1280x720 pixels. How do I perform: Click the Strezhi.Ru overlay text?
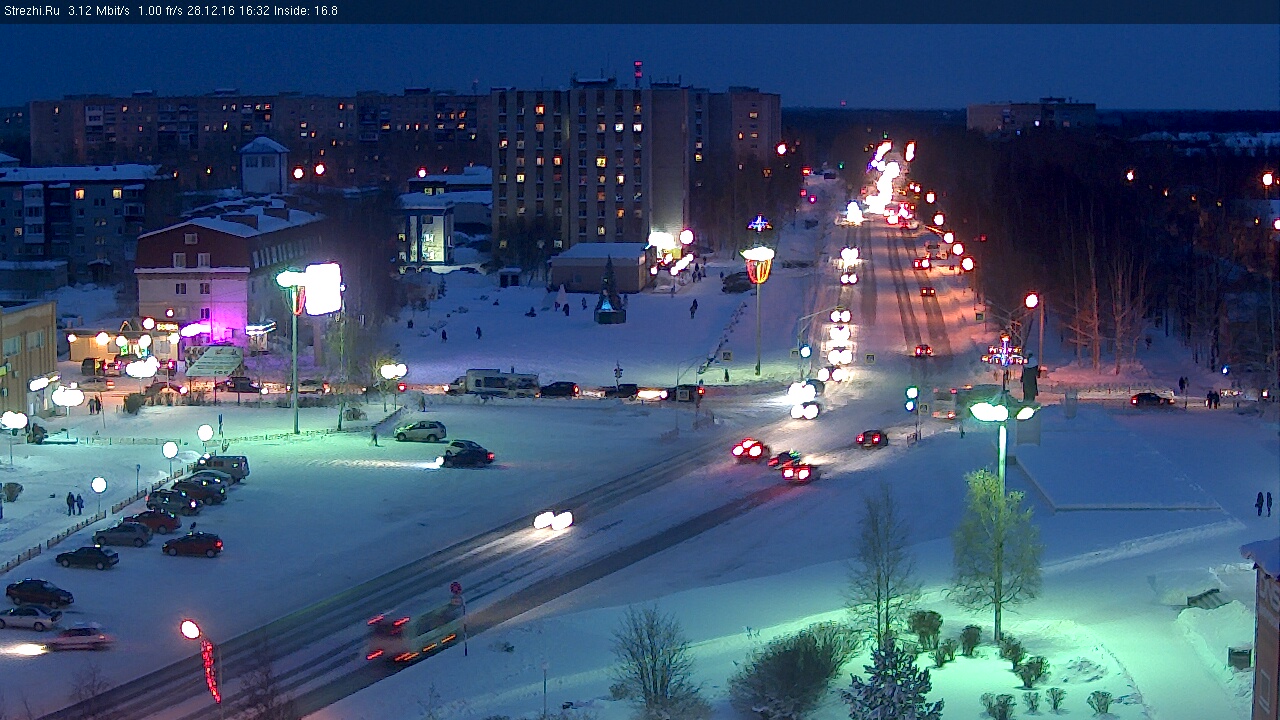(x=33, y=11)
